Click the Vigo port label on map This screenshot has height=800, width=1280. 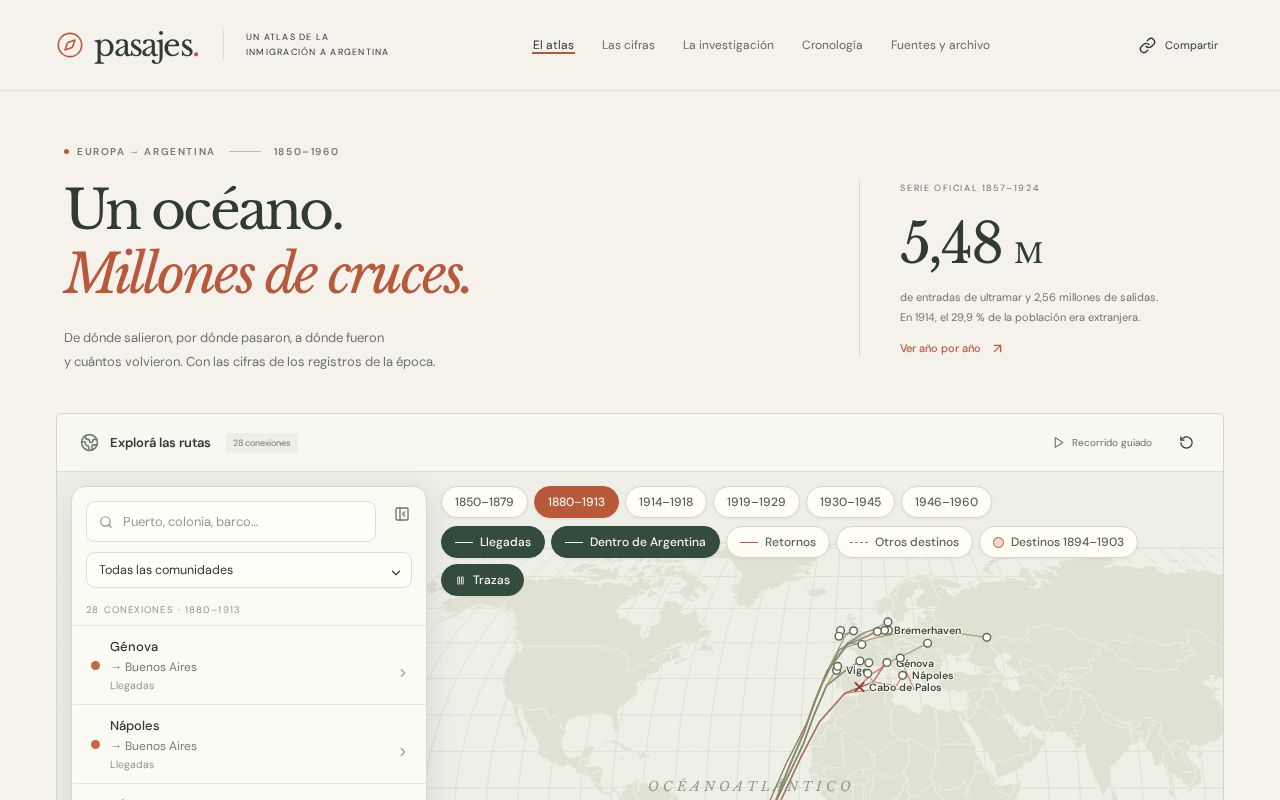click(855, 670)
